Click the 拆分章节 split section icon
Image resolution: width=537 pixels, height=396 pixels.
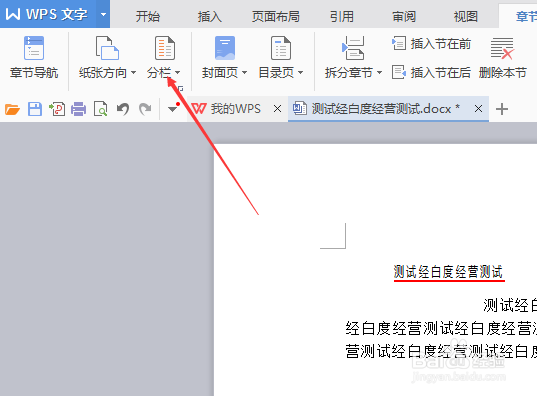353,48
